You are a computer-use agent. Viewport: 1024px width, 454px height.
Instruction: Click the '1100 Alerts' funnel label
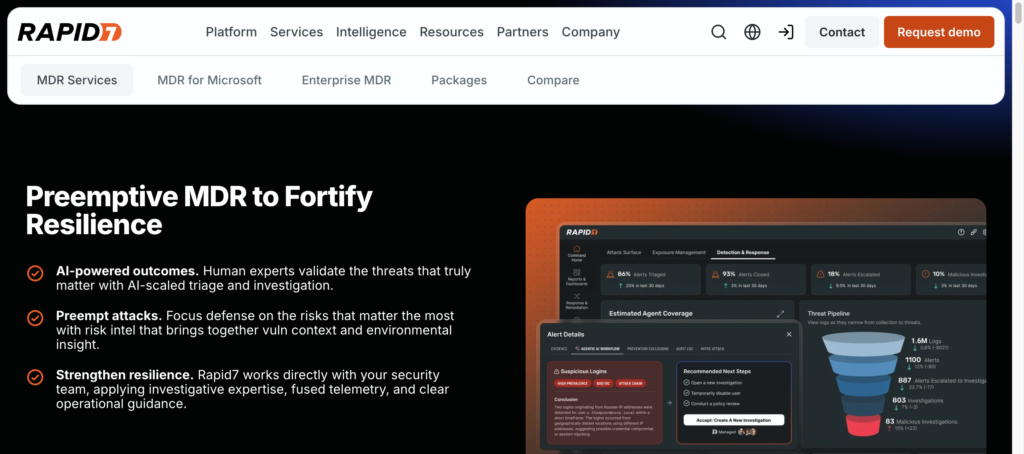click(922, 360)
